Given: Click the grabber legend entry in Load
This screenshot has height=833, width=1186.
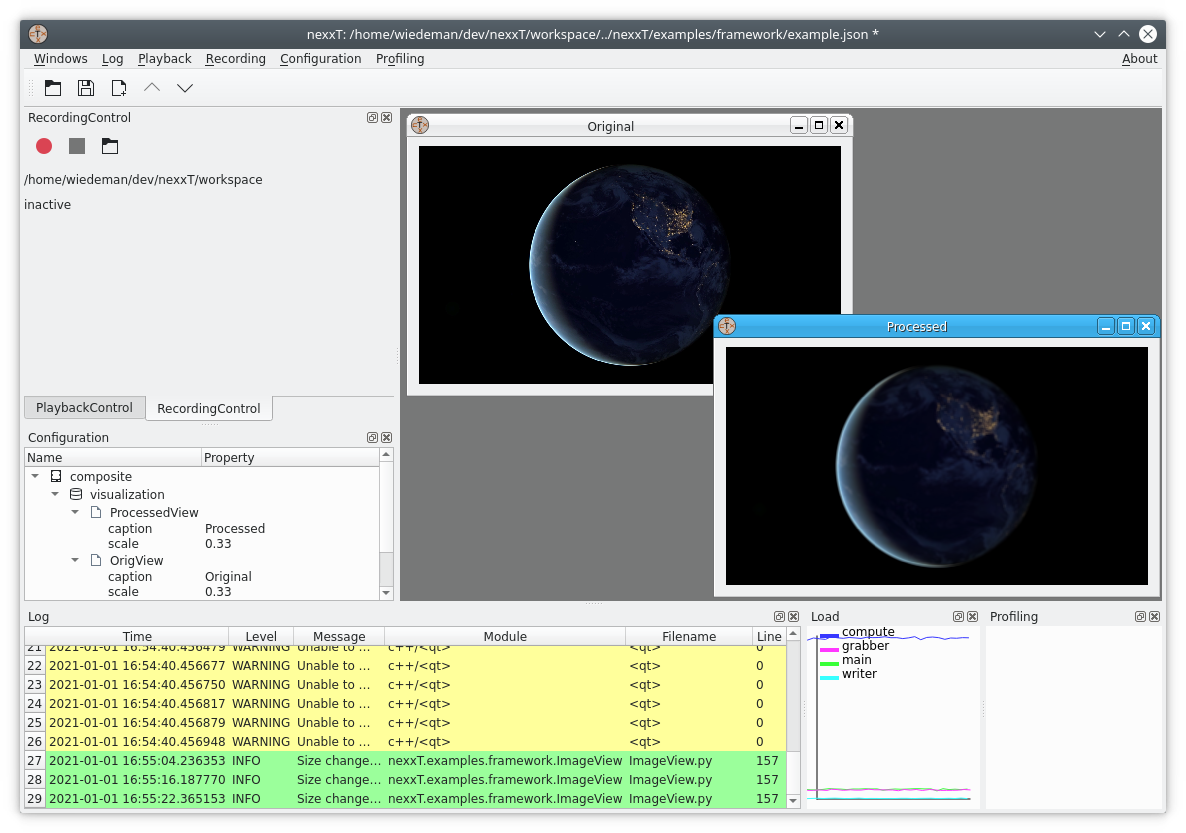Looking at the screenshot, I should (855, 646).
